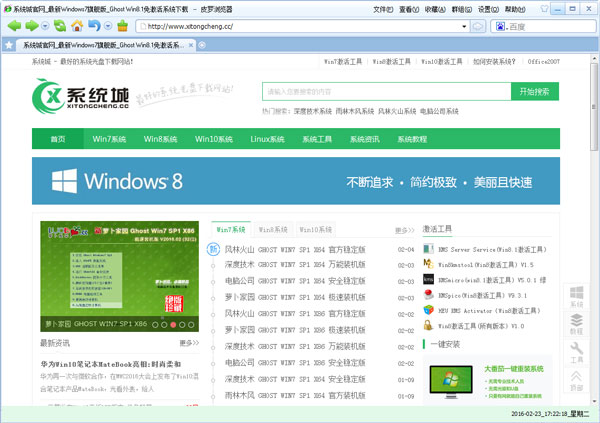Screen dimensions: 600x423
Task: Click the 工具 wrench icon in side bar
Action: click(x=577, y=353)
